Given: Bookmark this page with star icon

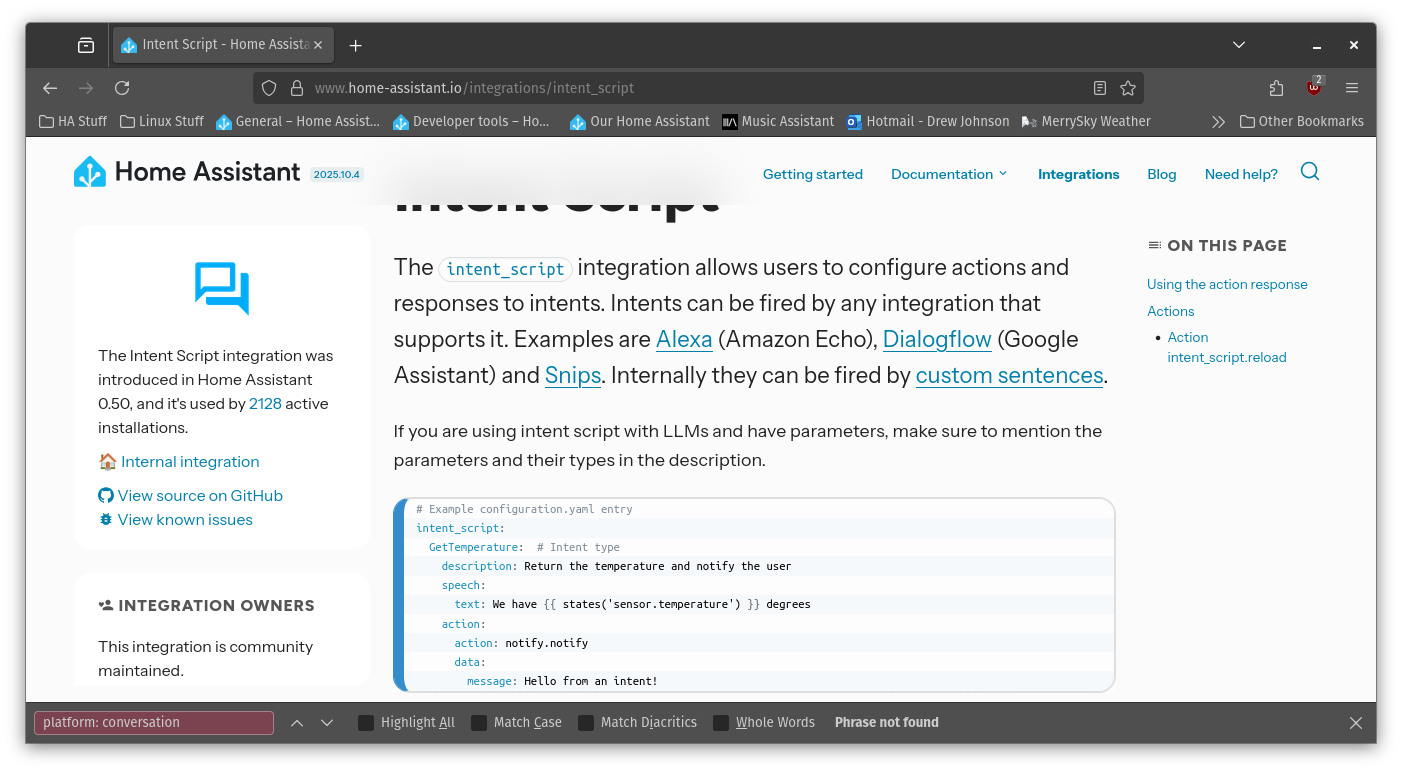Looking at the screenshot, I should 1128,88.
